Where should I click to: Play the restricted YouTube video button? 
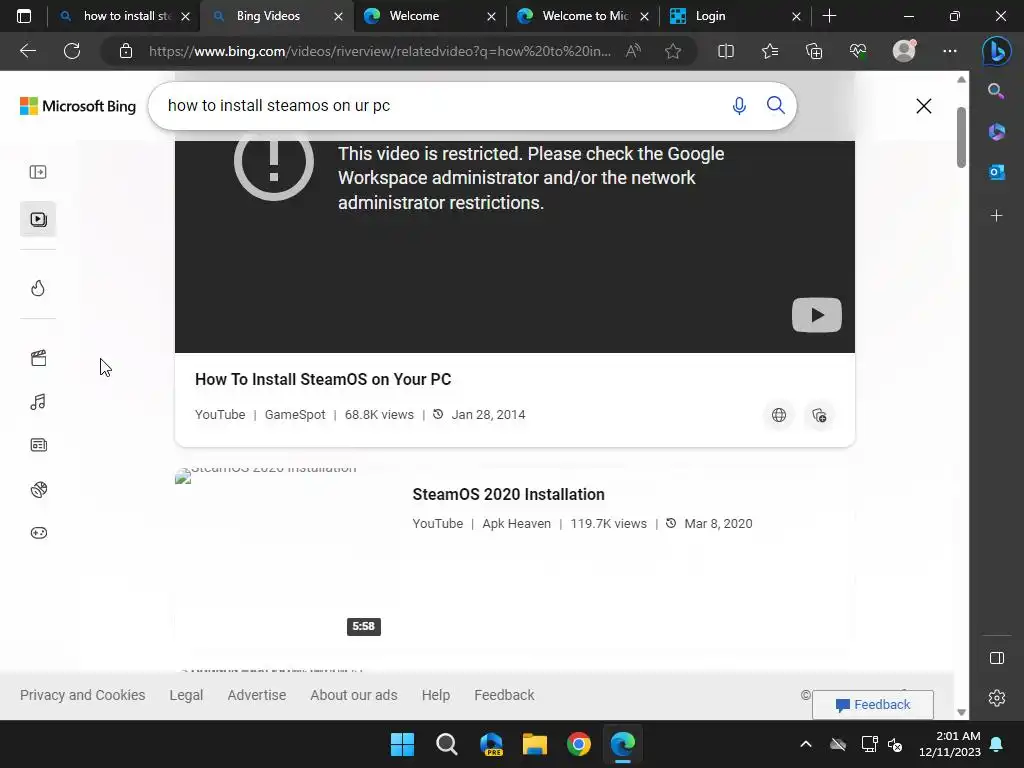(816, 315)
